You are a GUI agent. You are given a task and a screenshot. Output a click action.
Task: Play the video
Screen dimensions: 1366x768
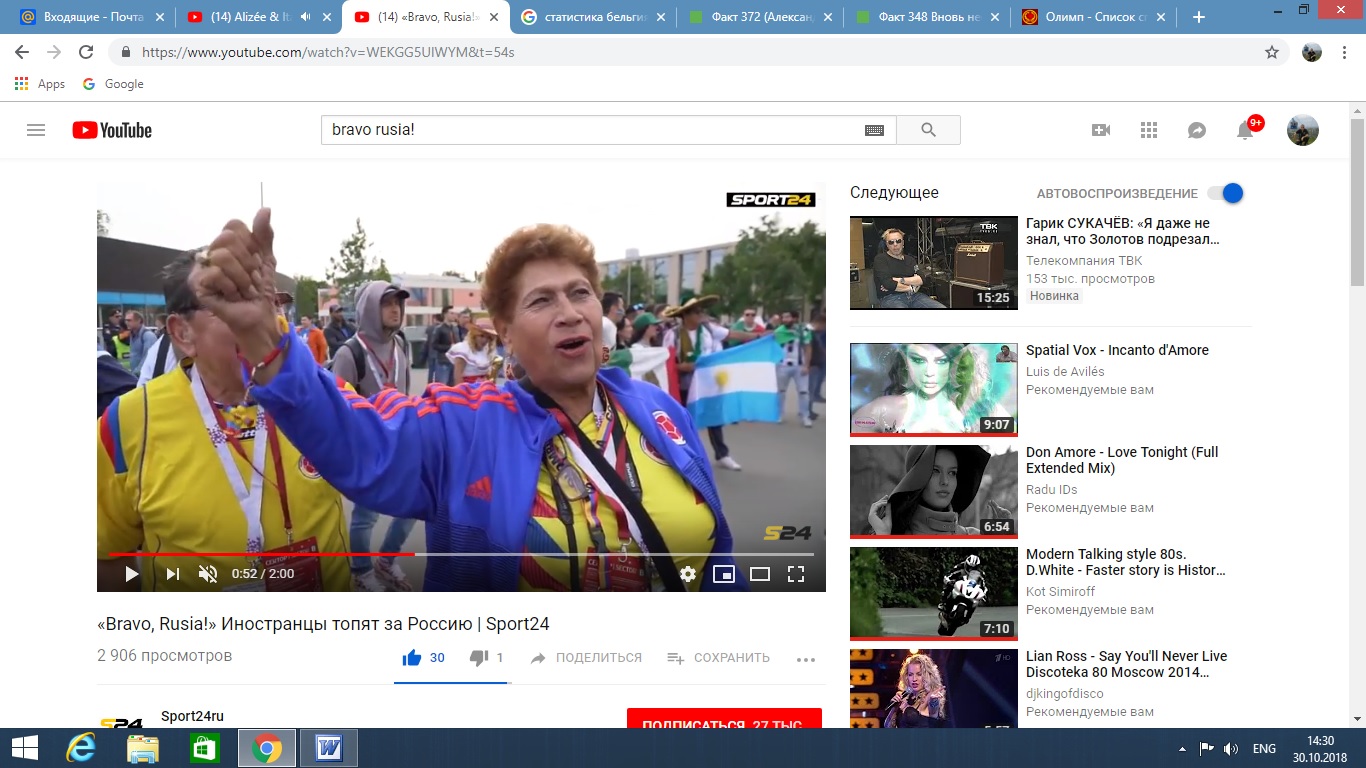[x=132, y=574]
